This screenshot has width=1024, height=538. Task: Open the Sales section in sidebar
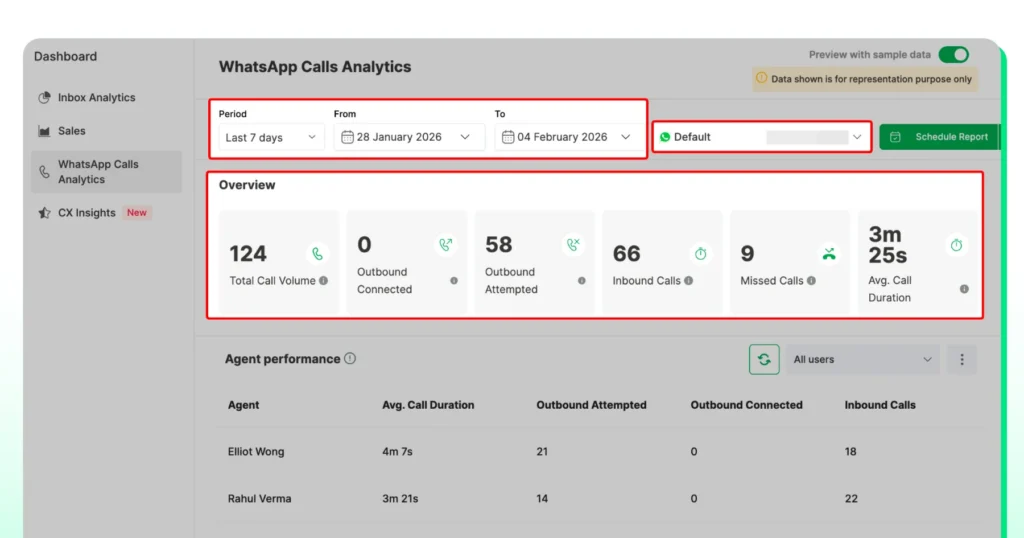[x=71, y=131]
